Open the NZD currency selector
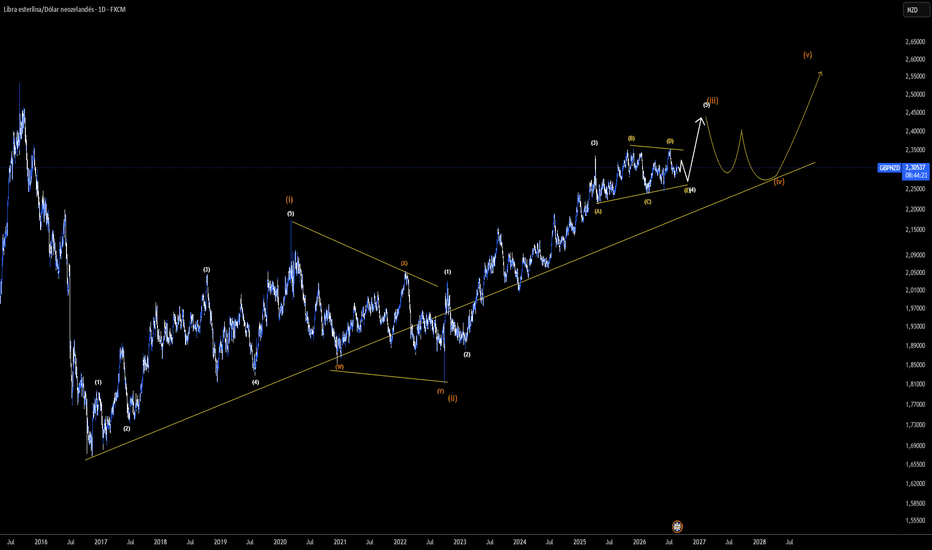Image resolution: width=932 pixels, height=550 pixels. coord(912,10)
